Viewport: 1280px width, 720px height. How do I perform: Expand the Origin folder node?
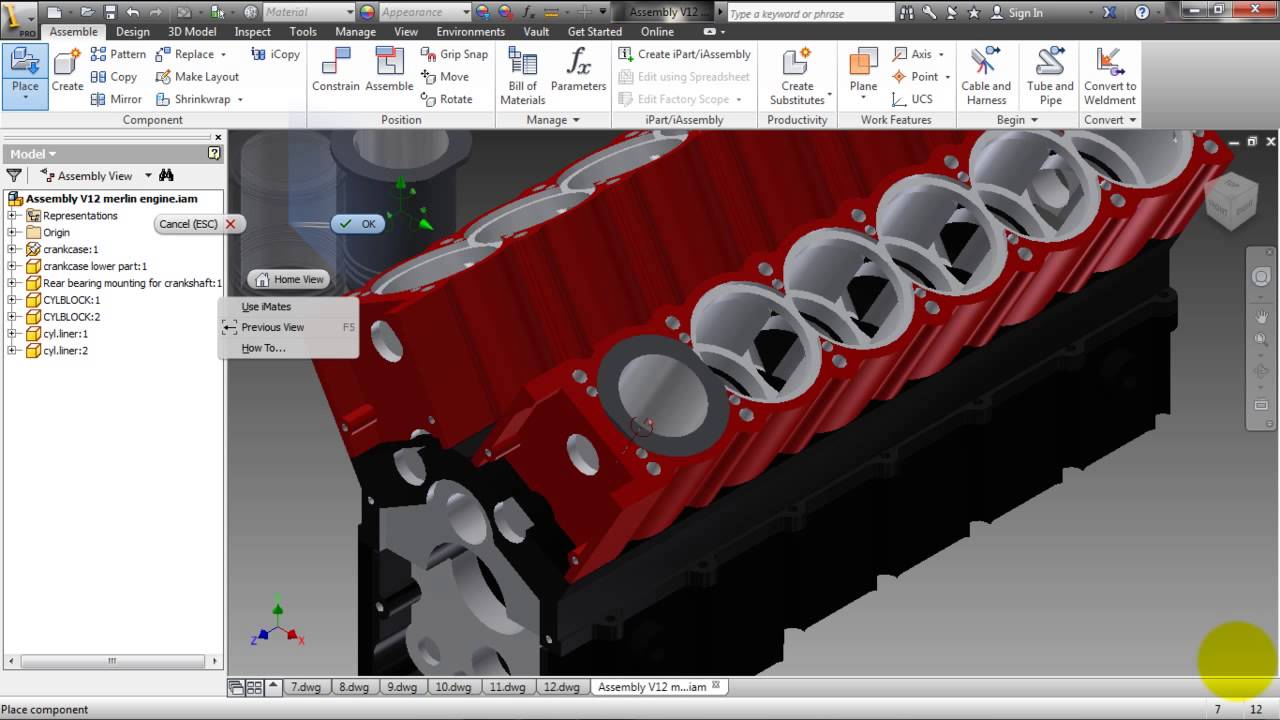click(x=12, y=232)
